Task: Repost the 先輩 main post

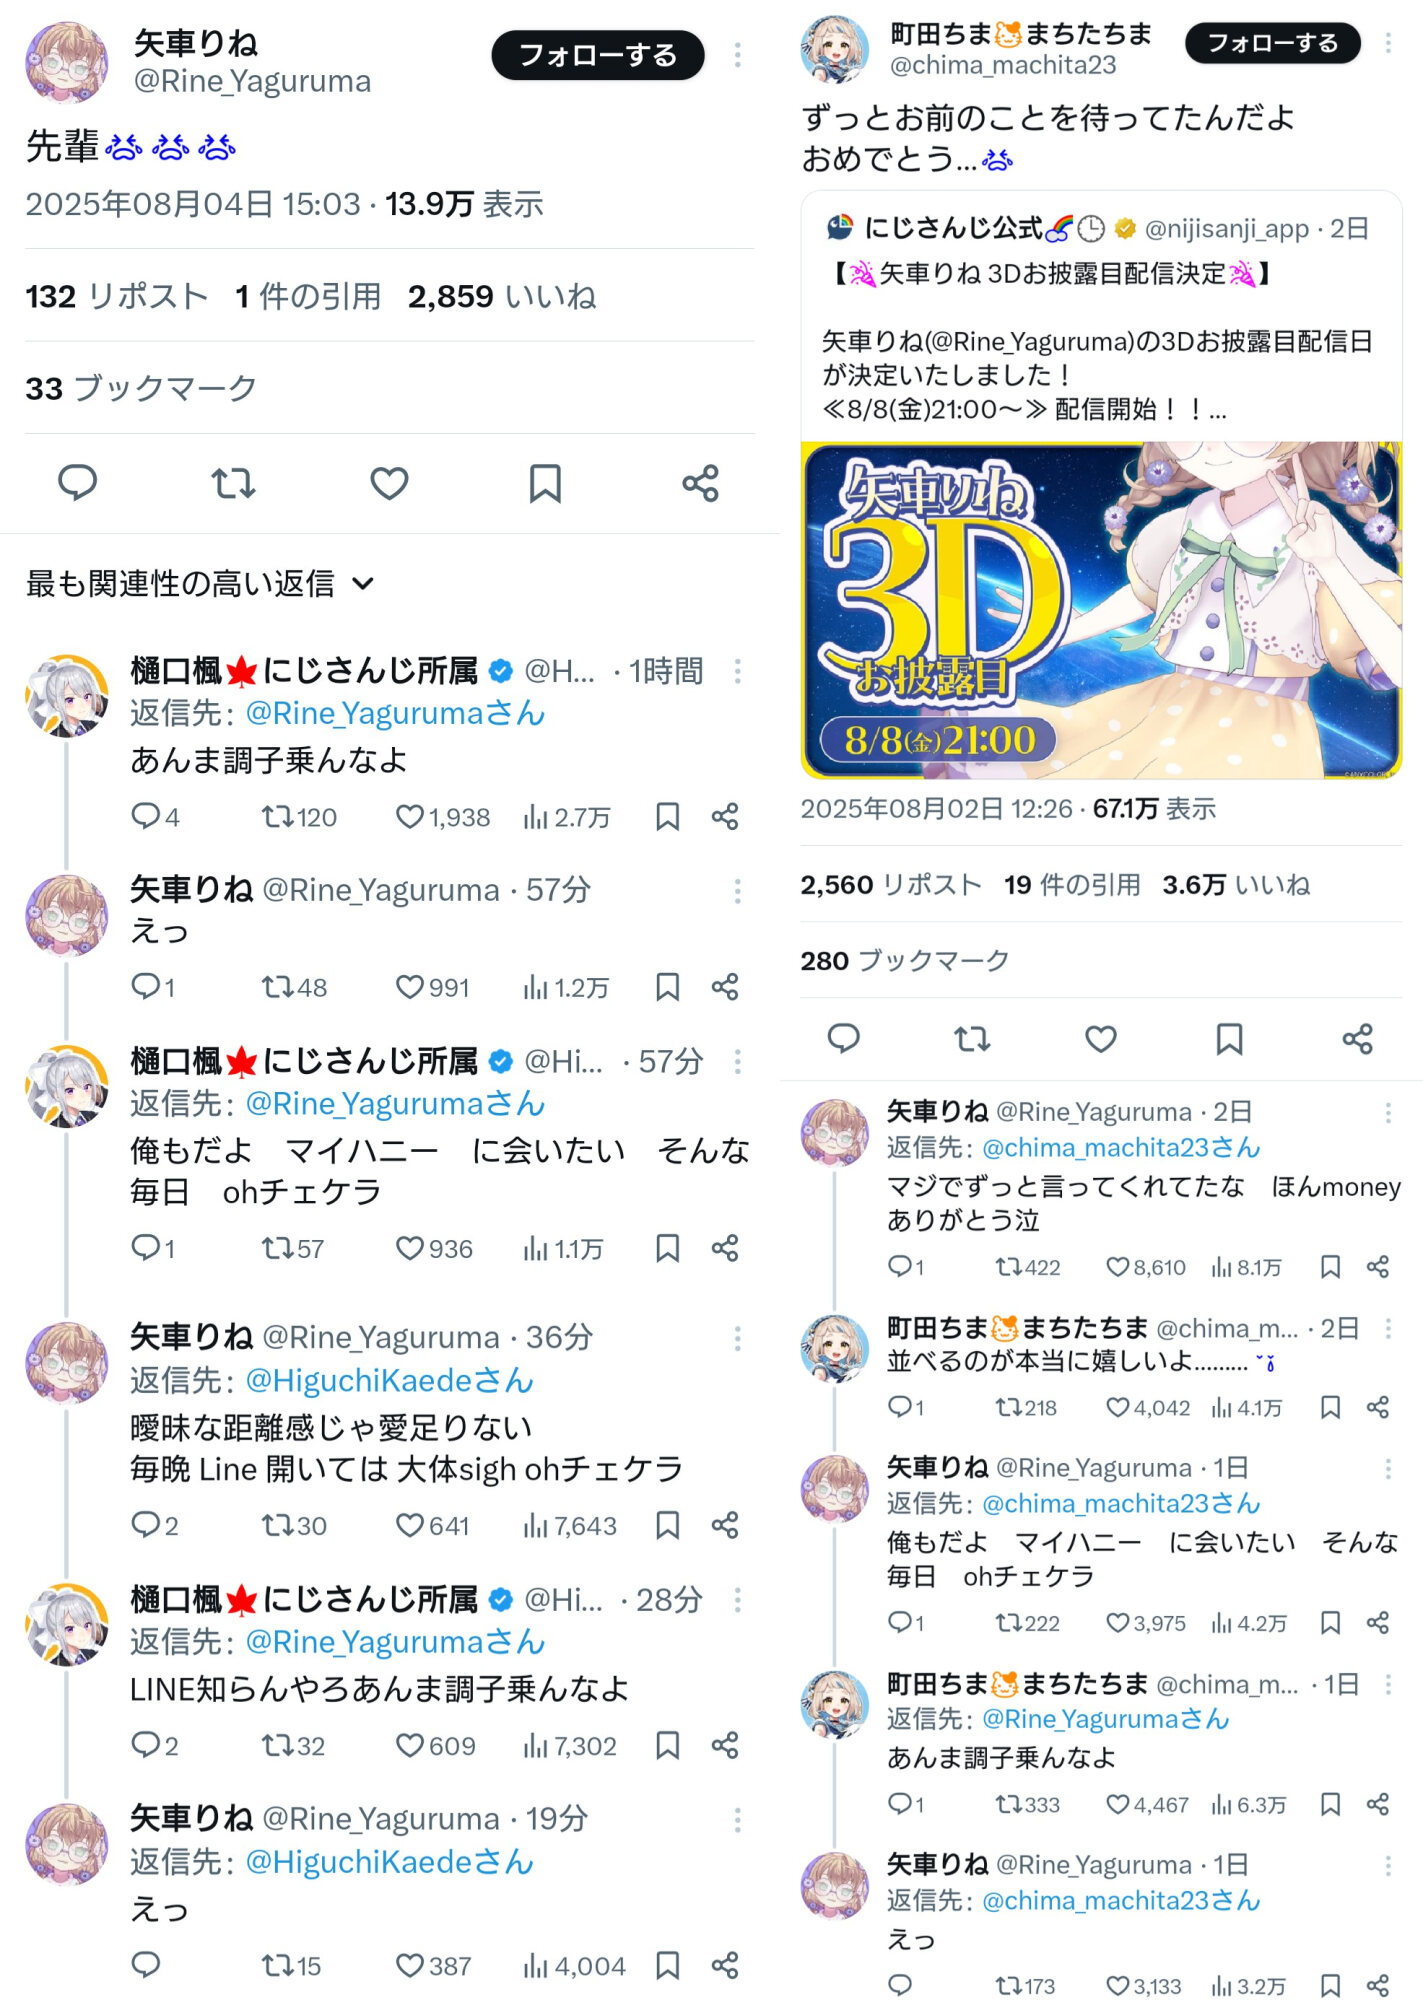Action: [233, 483]
